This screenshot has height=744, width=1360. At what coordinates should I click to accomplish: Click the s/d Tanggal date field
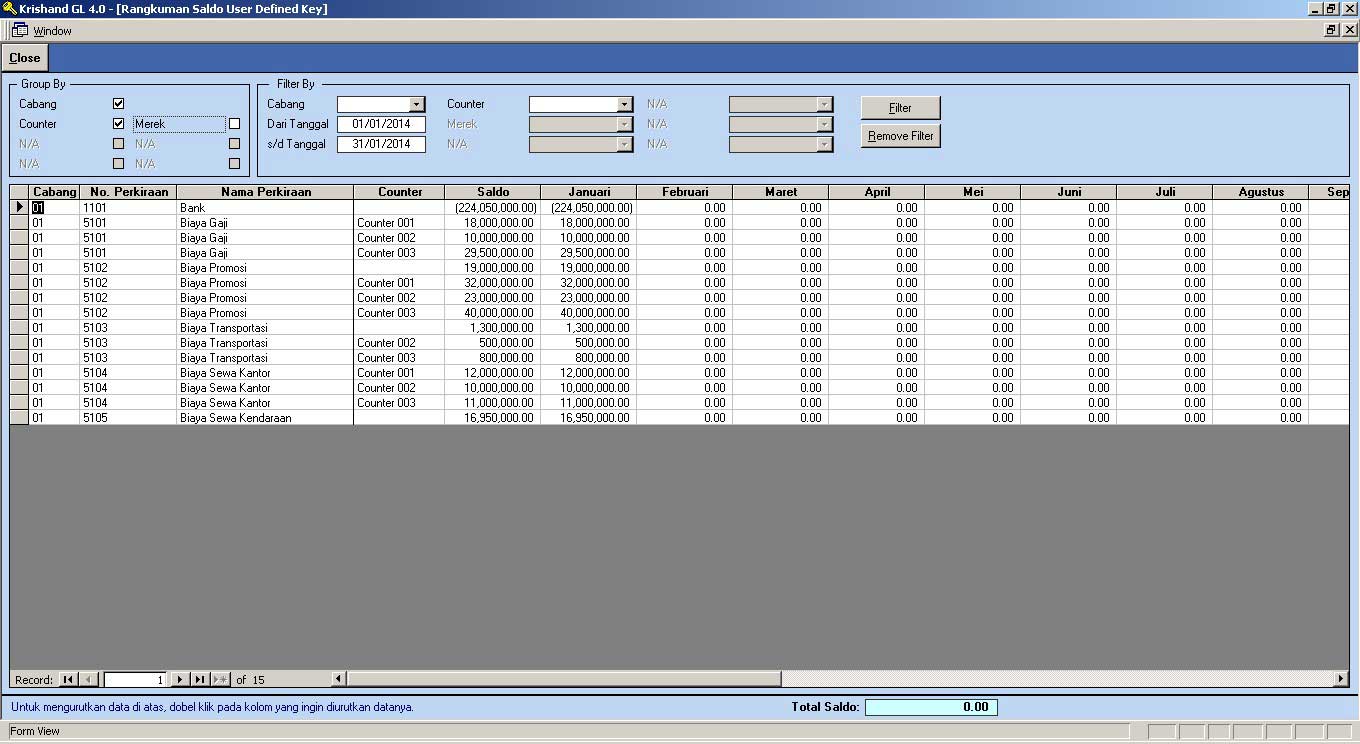coord(381,144)
